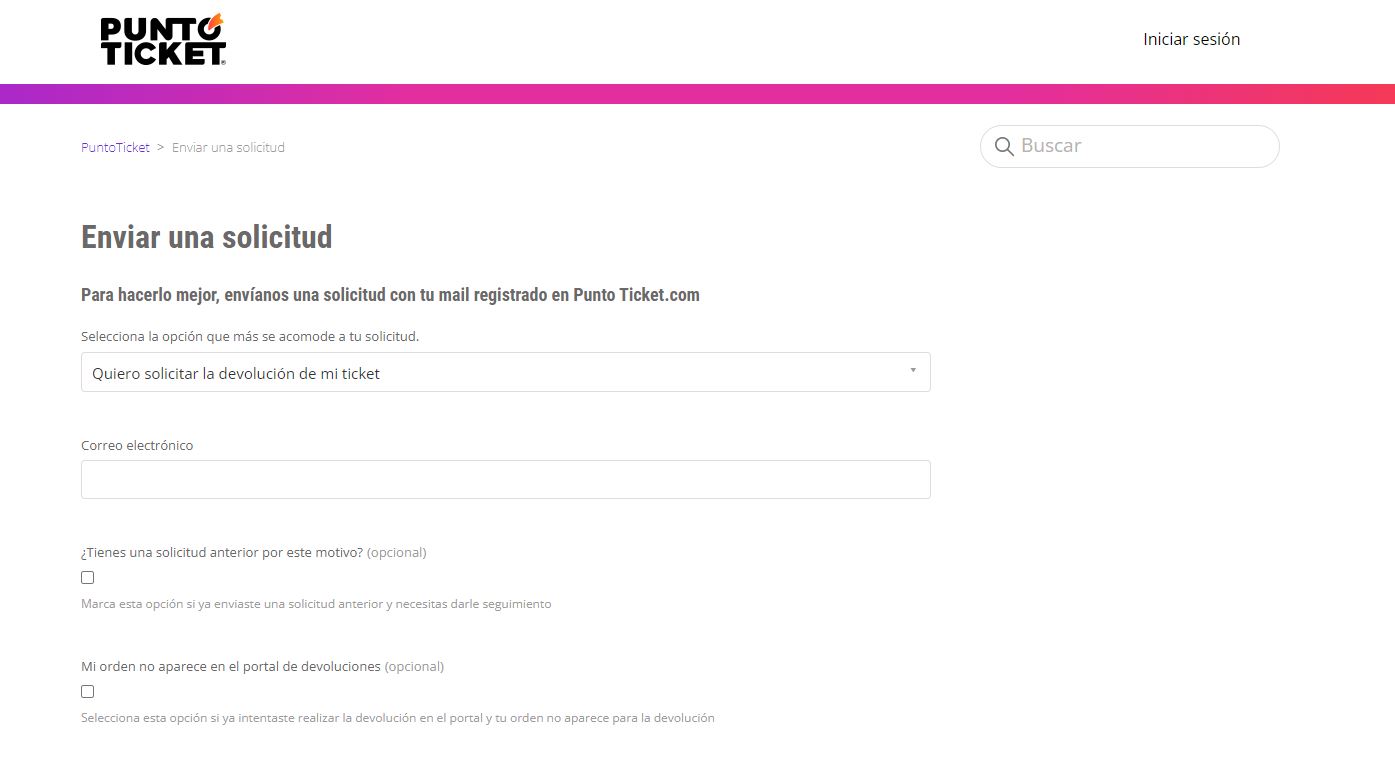The image size is (1395, 761).
Task: Click the magnifying glass search icon
Action: (1004, 147)
